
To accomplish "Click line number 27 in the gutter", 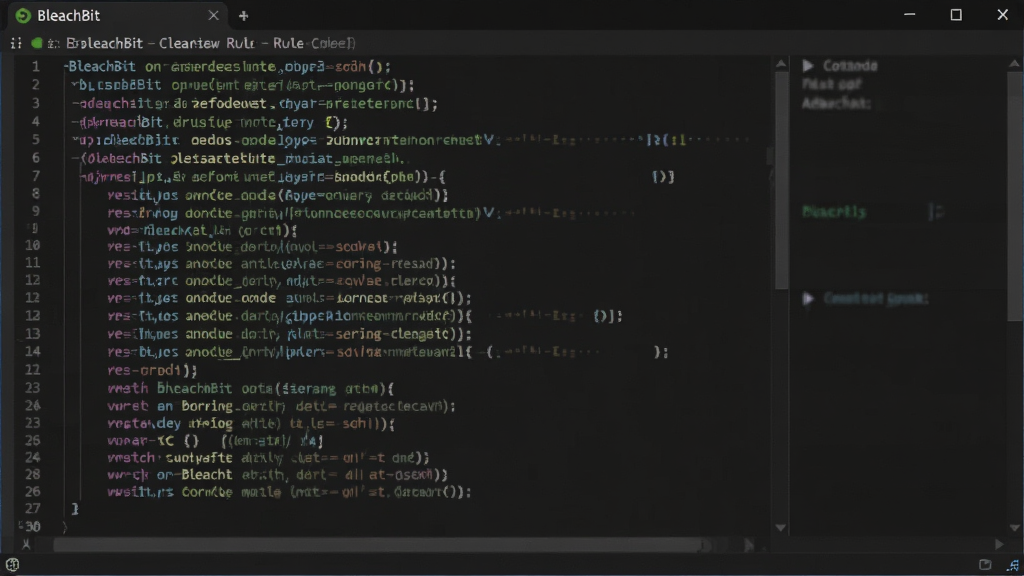I will 33,508.
